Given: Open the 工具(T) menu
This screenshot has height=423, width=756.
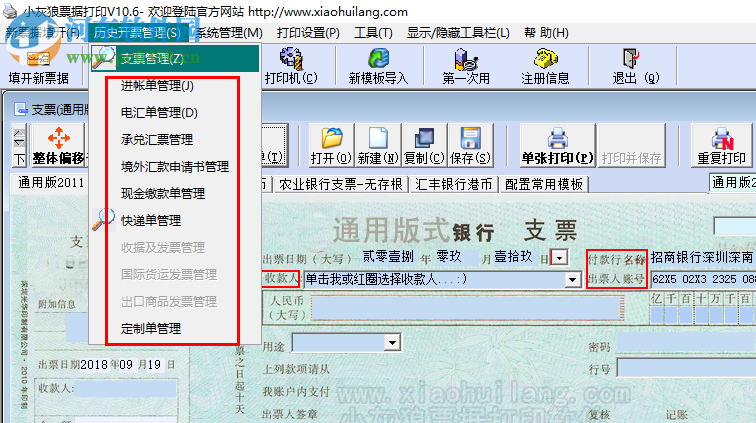Looking at the screenshot, I should (x=373, y=33).
